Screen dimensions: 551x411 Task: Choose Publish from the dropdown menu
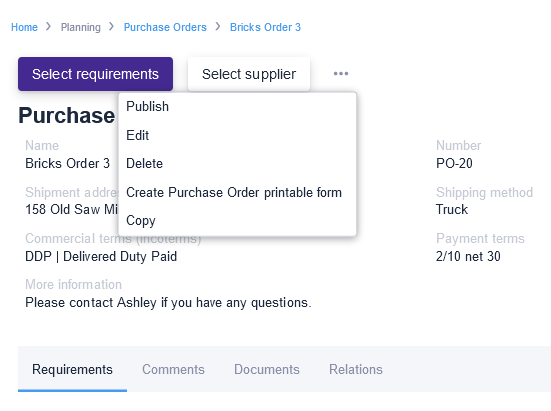tap(237, 106)
